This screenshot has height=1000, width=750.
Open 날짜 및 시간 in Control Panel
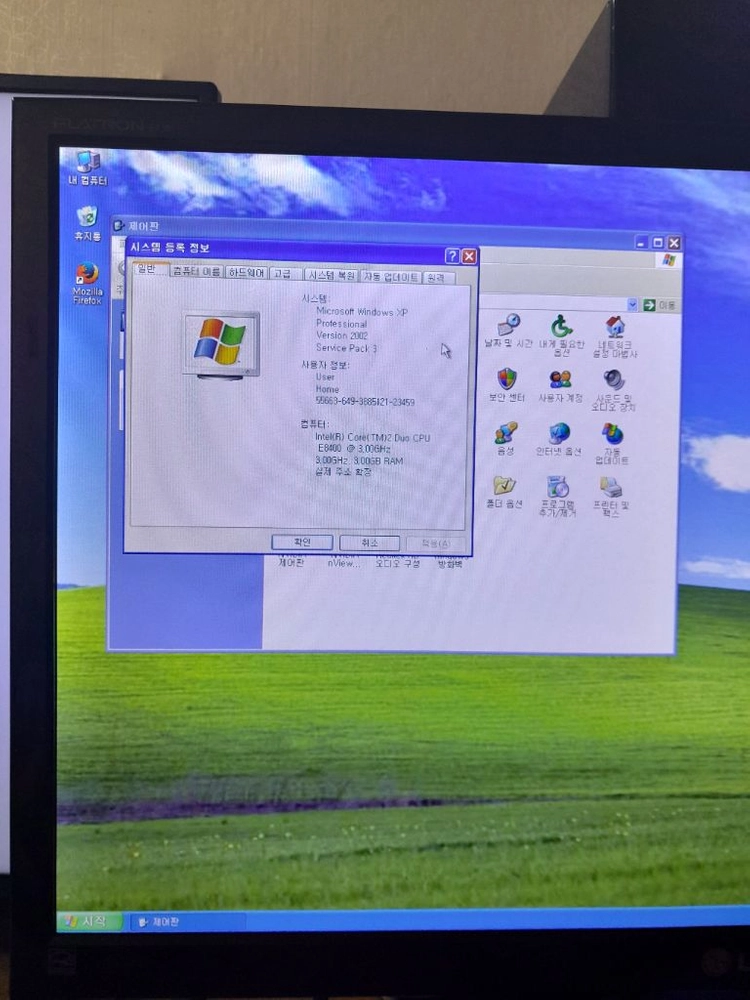(x=508, y=330)
